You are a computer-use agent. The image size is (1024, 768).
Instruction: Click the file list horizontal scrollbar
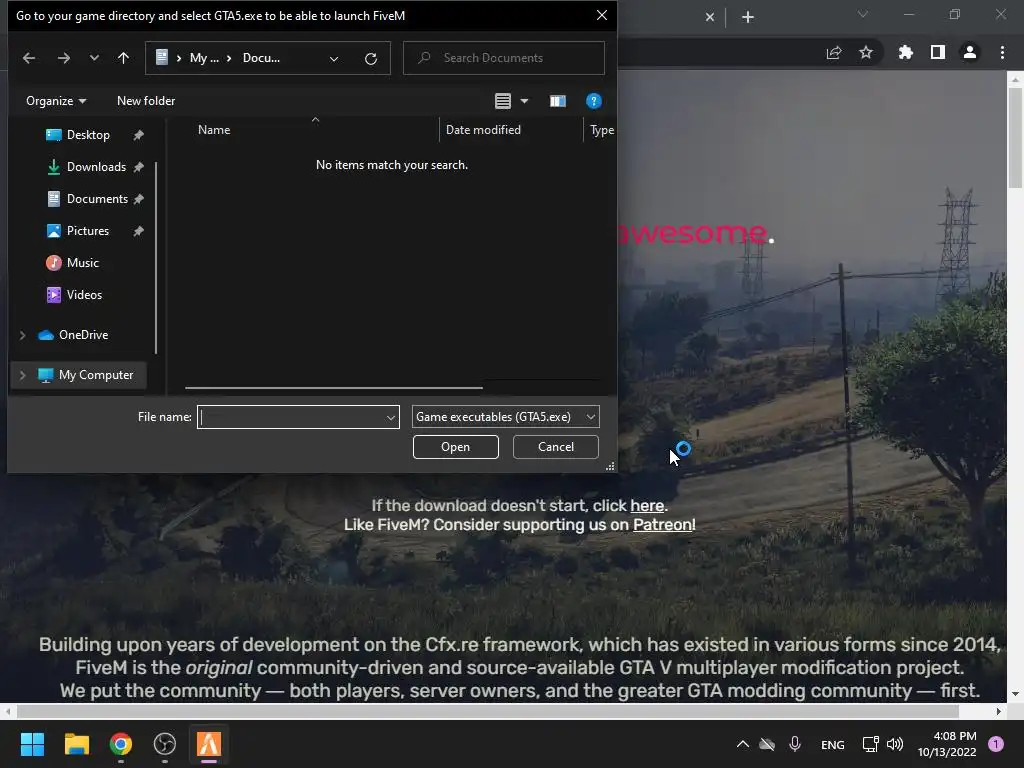coord(334,388)
